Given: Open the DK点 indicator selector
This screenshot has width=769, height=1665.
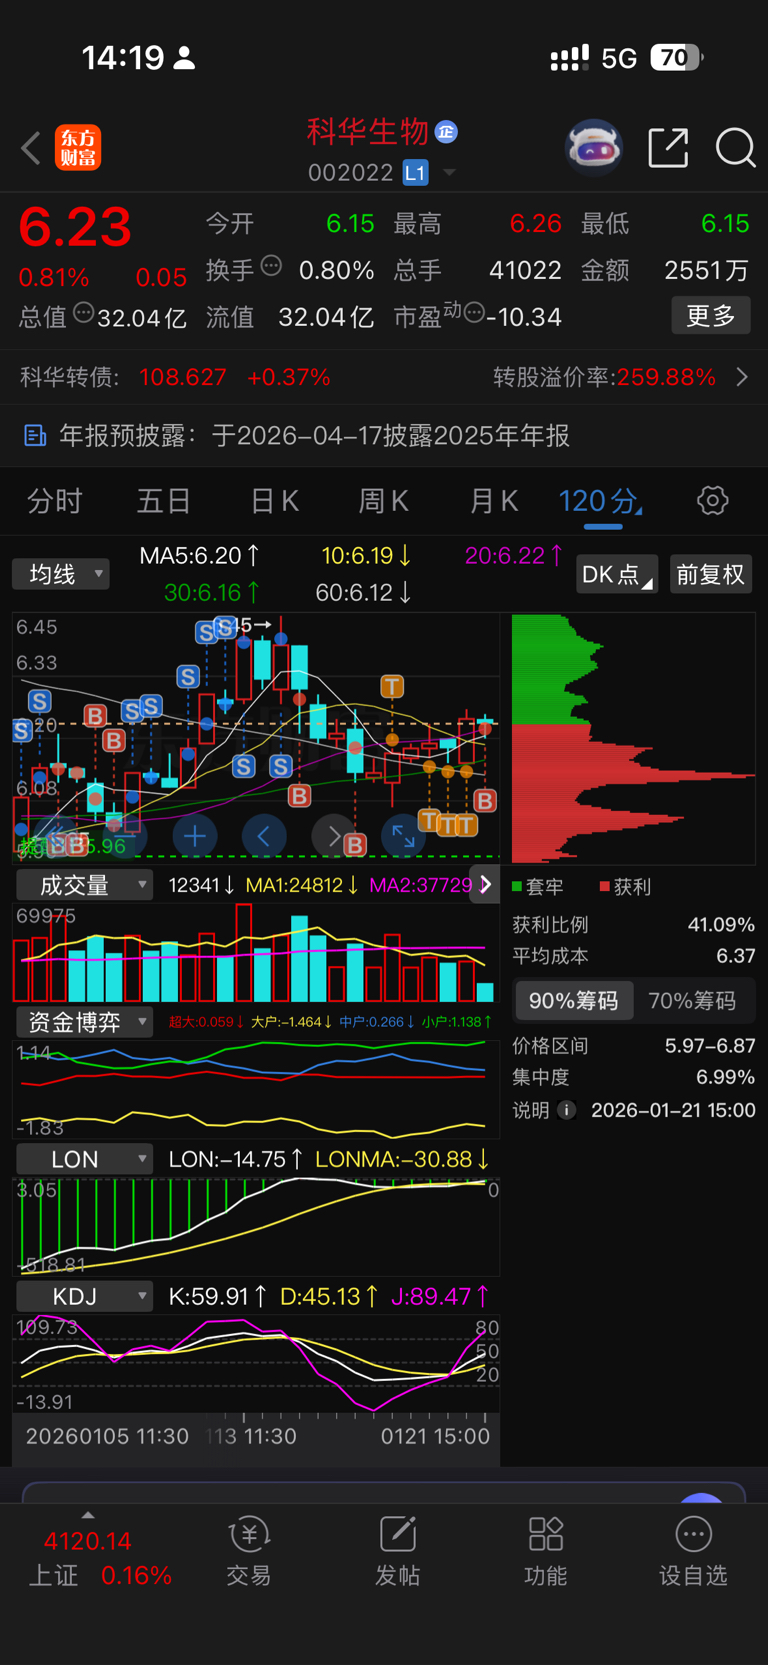Looking at the screenshot, I should coord(617,575).
